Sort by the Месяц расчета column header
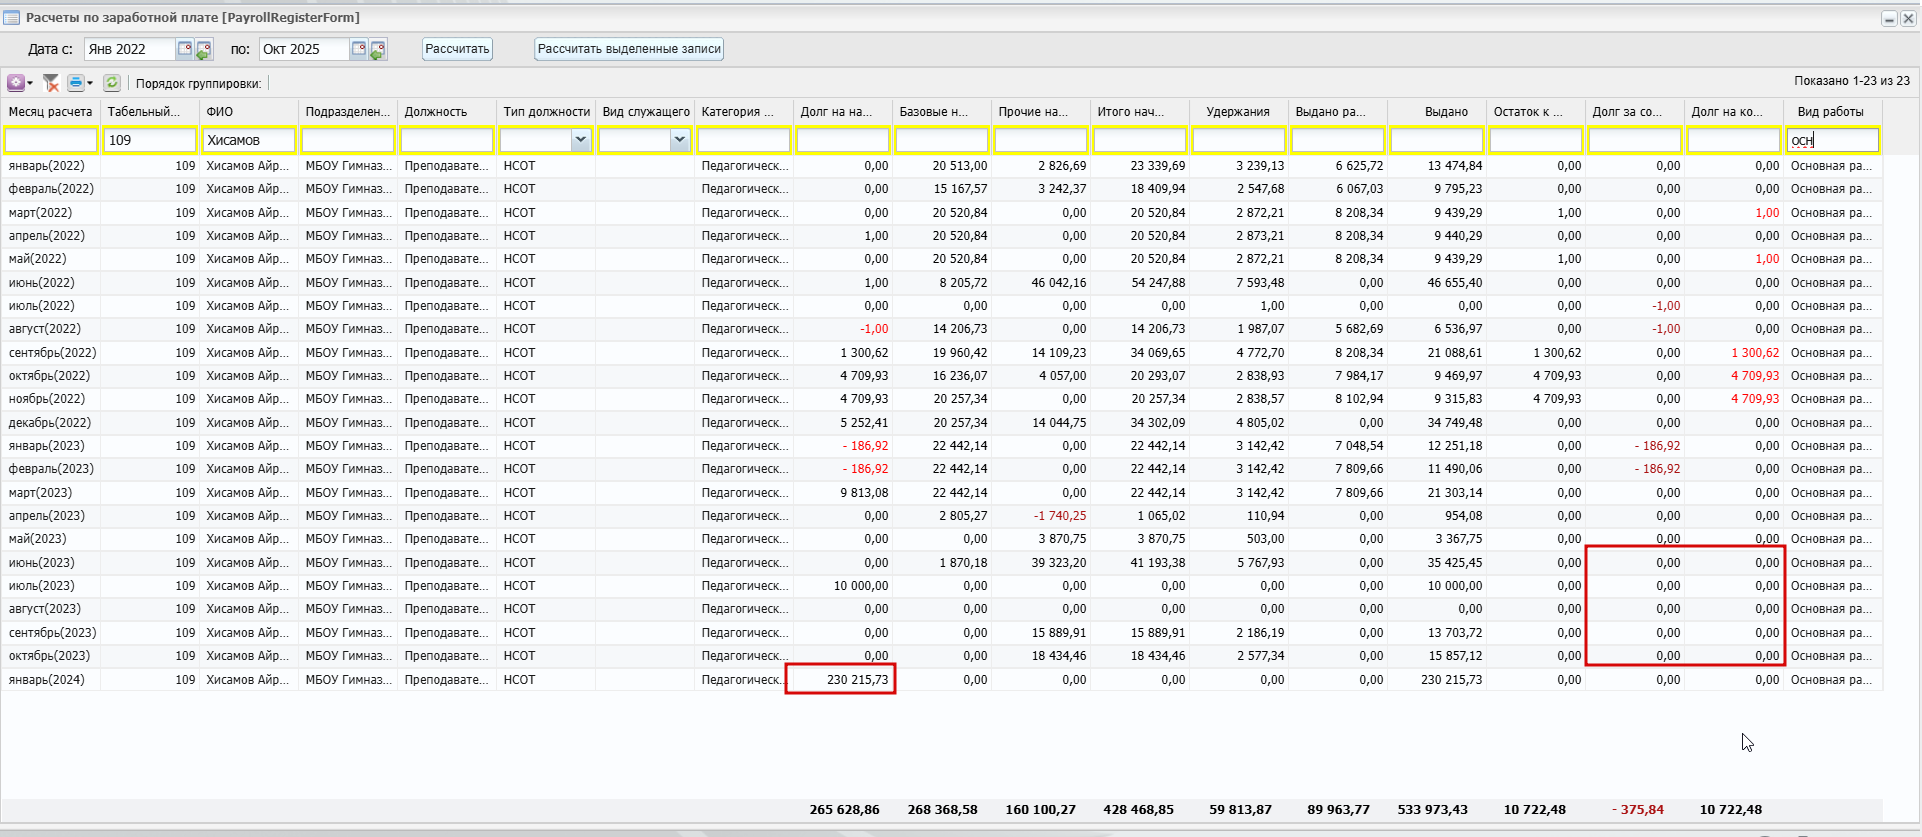 50,112
